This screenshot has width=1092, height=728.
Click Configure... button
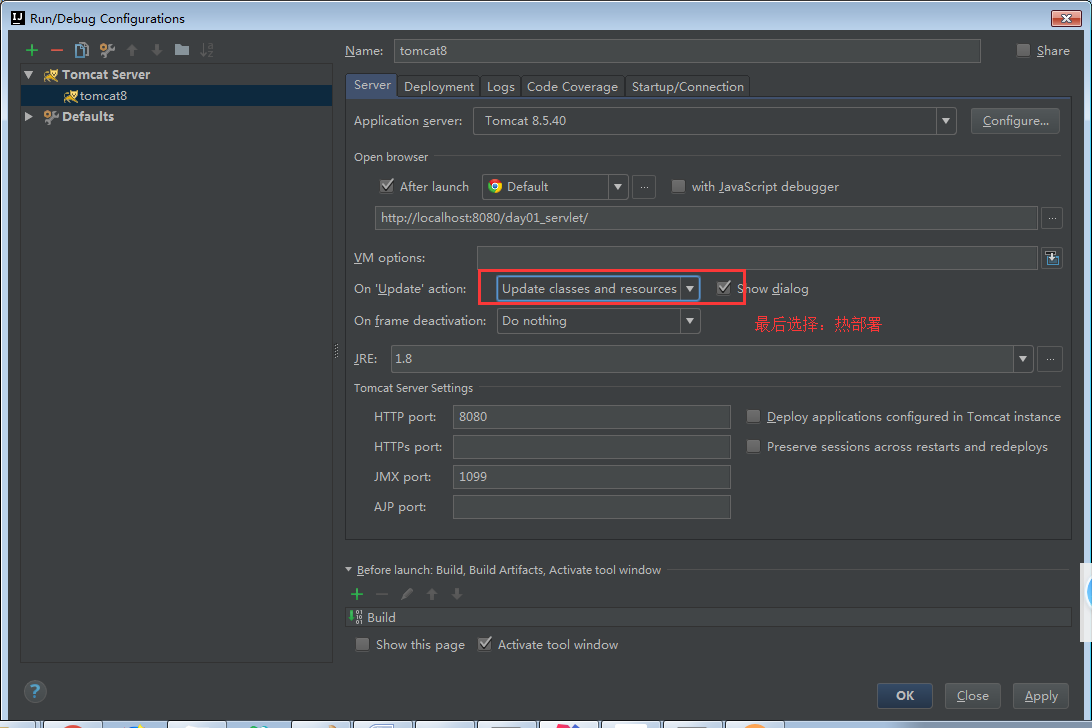(x=1015, y=121)
